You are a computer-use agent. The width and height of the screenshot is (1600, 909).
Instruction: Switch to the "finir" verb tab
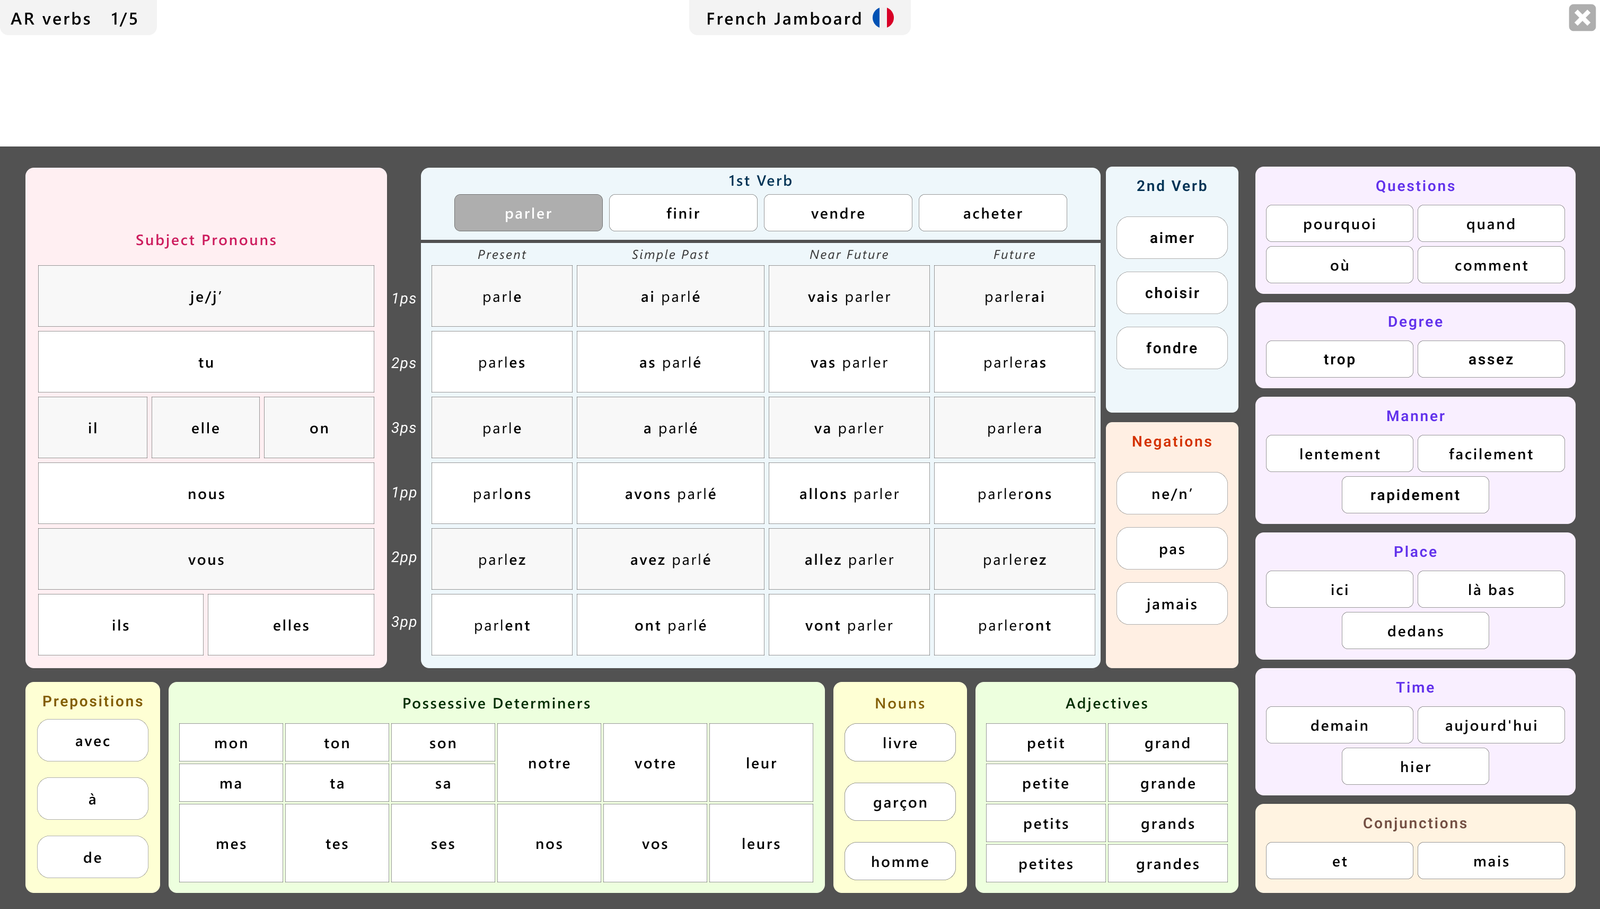pyautogui.click(x=683, y=213)
